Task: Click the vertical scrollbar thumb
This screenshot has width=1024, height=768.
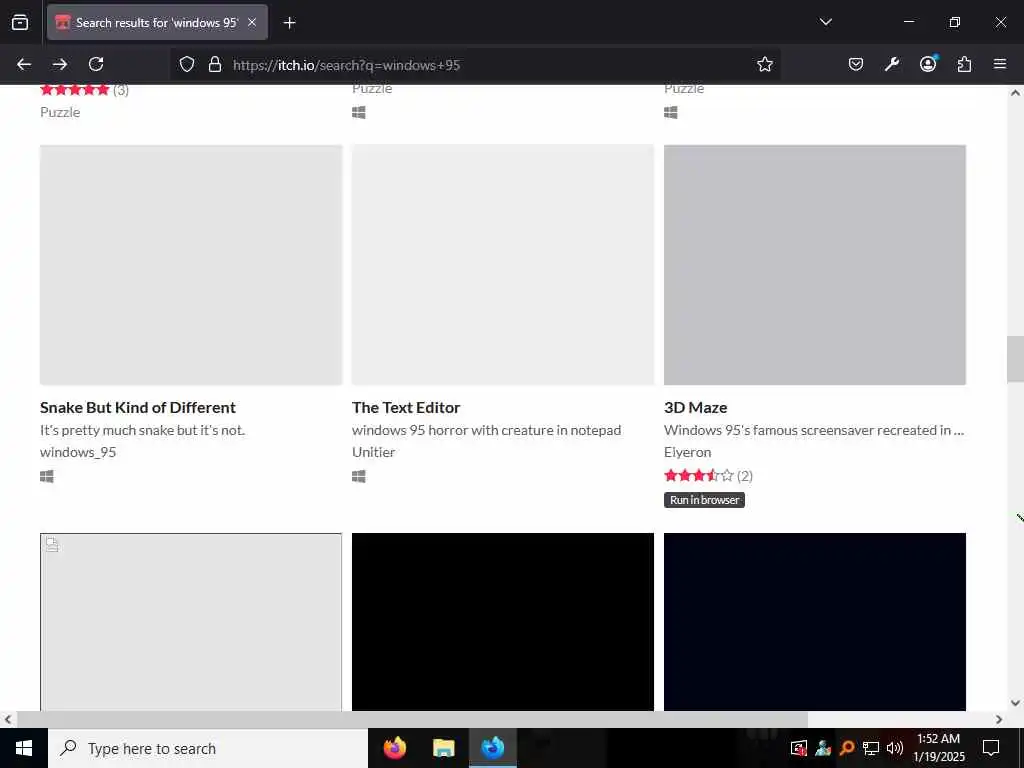Action: click(1016, 359)
